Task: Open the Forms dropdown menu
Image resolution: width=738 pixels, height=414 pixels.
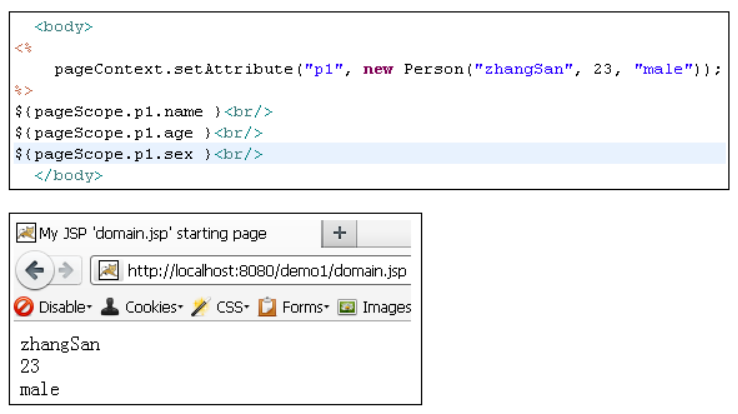Action: 305,307
